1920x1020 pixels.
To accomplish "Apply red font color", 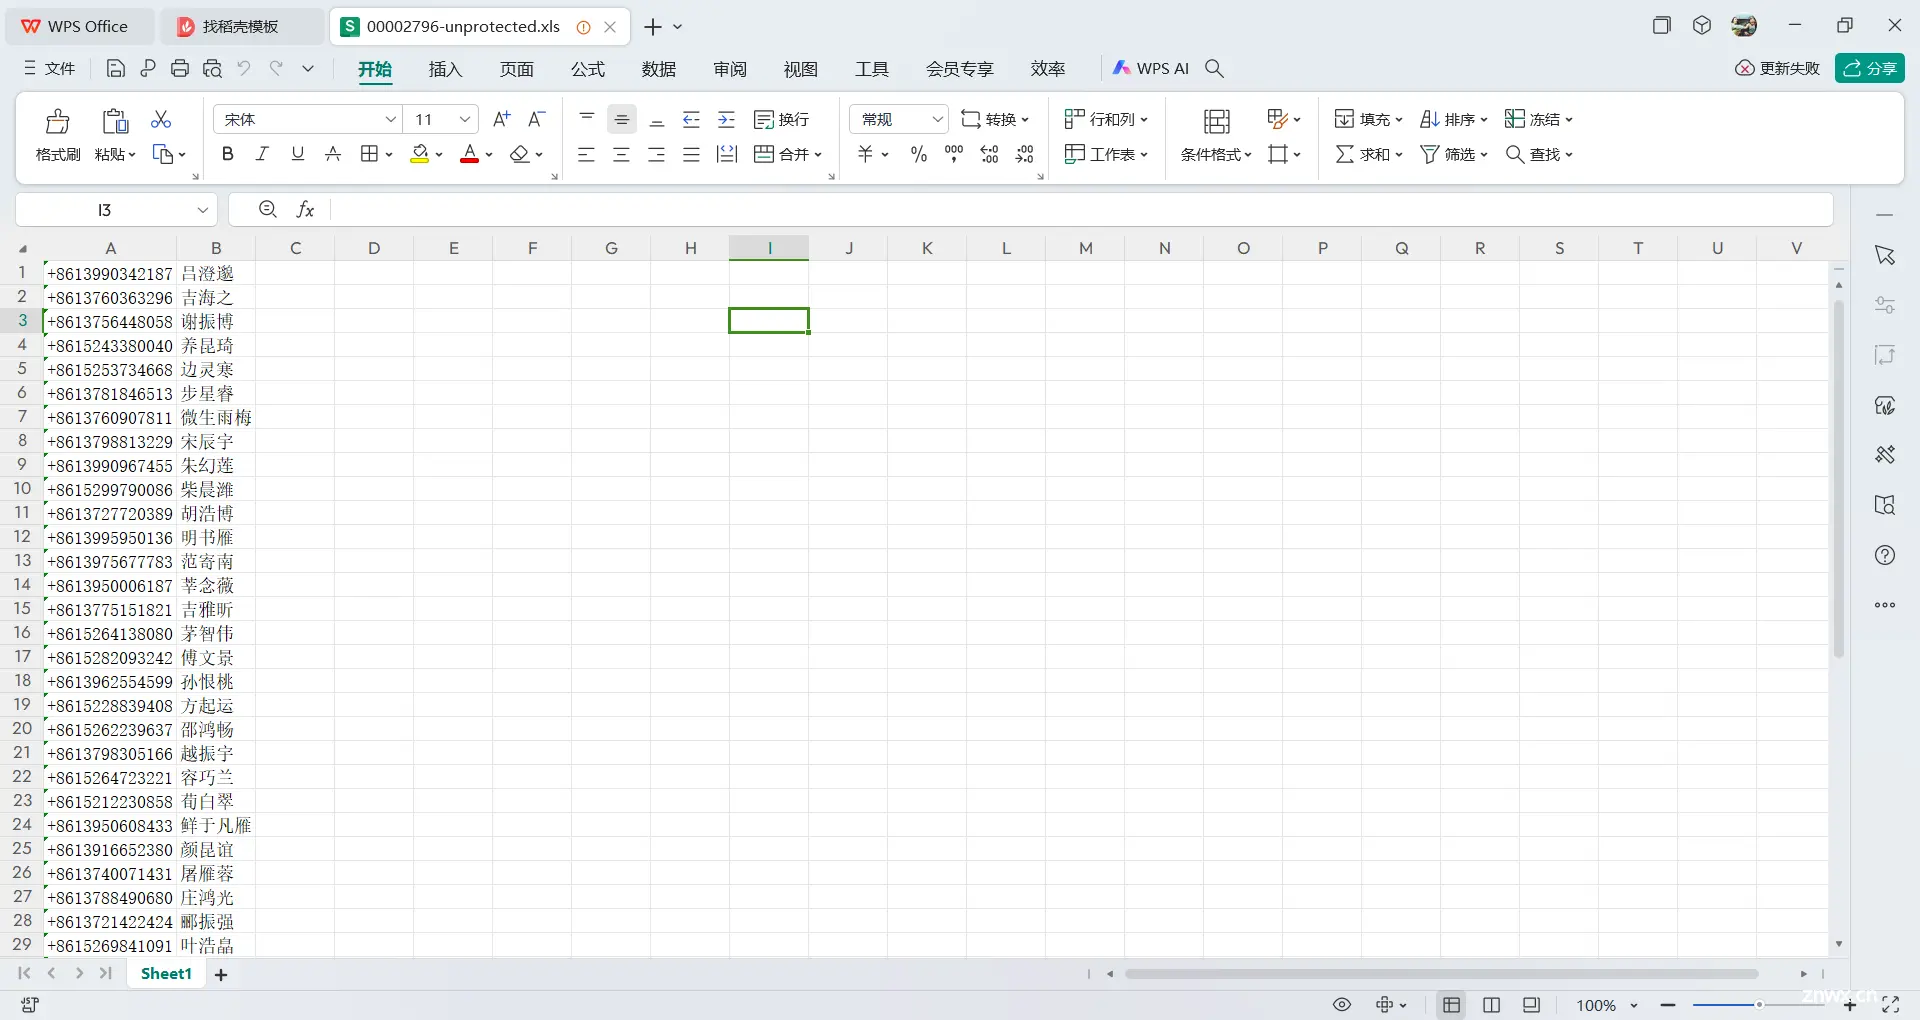I will 469,154.
